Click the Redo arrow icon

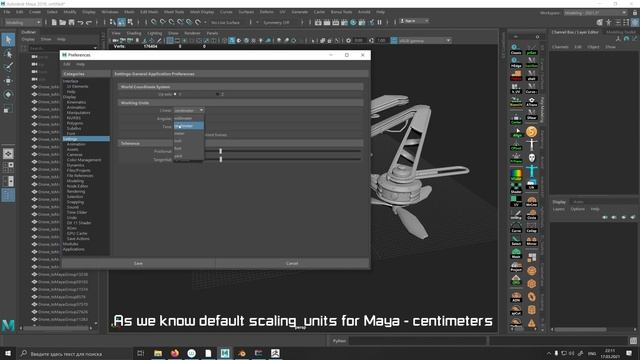(x=89, y=22)
